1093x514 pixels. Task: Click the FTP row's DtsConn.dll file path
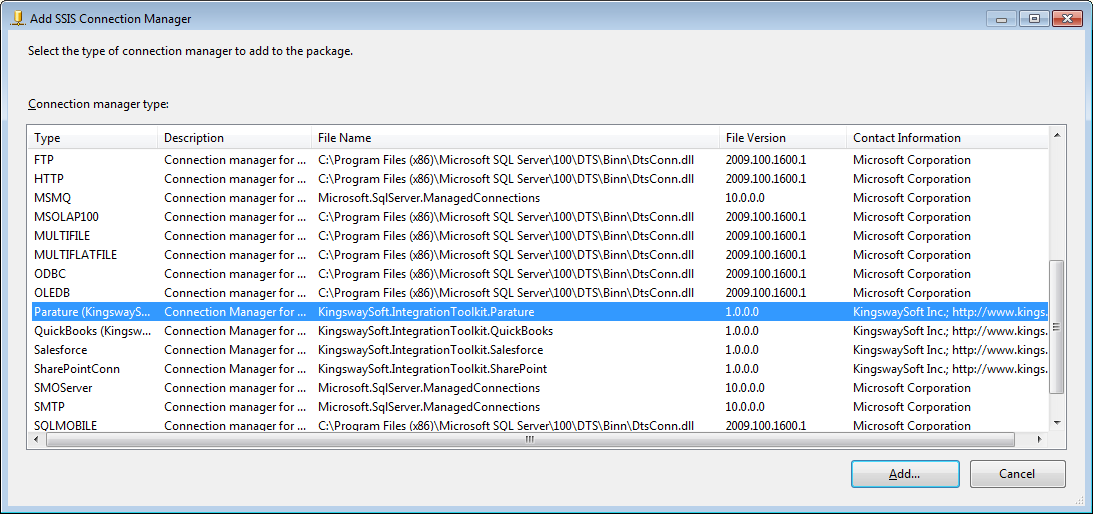pyautogui.click(x=505, y=160)
